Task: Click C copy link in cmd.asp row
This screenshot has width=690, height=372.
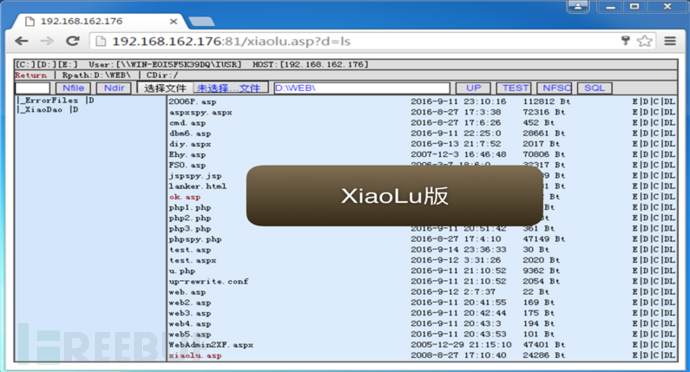Action: 656,123
